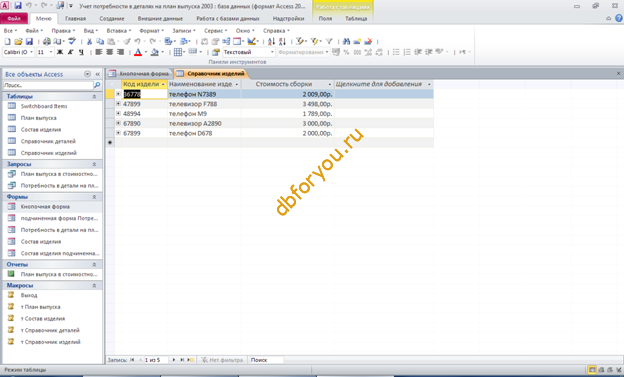Click the Print icon

pyautogui.click(x=47, y=41)
